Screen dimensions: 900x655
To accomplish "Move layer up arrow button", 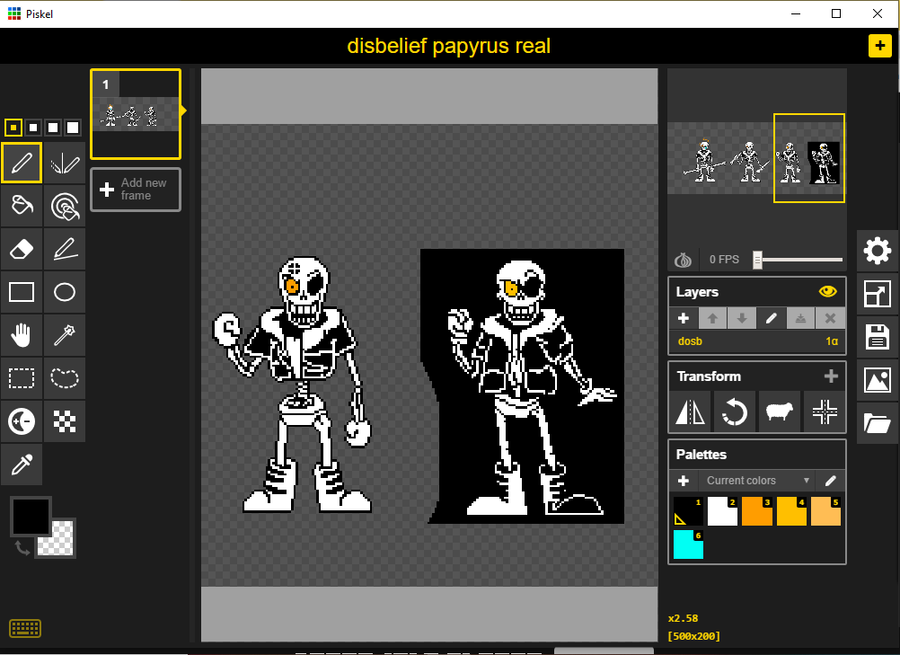I will click(713, 318).
